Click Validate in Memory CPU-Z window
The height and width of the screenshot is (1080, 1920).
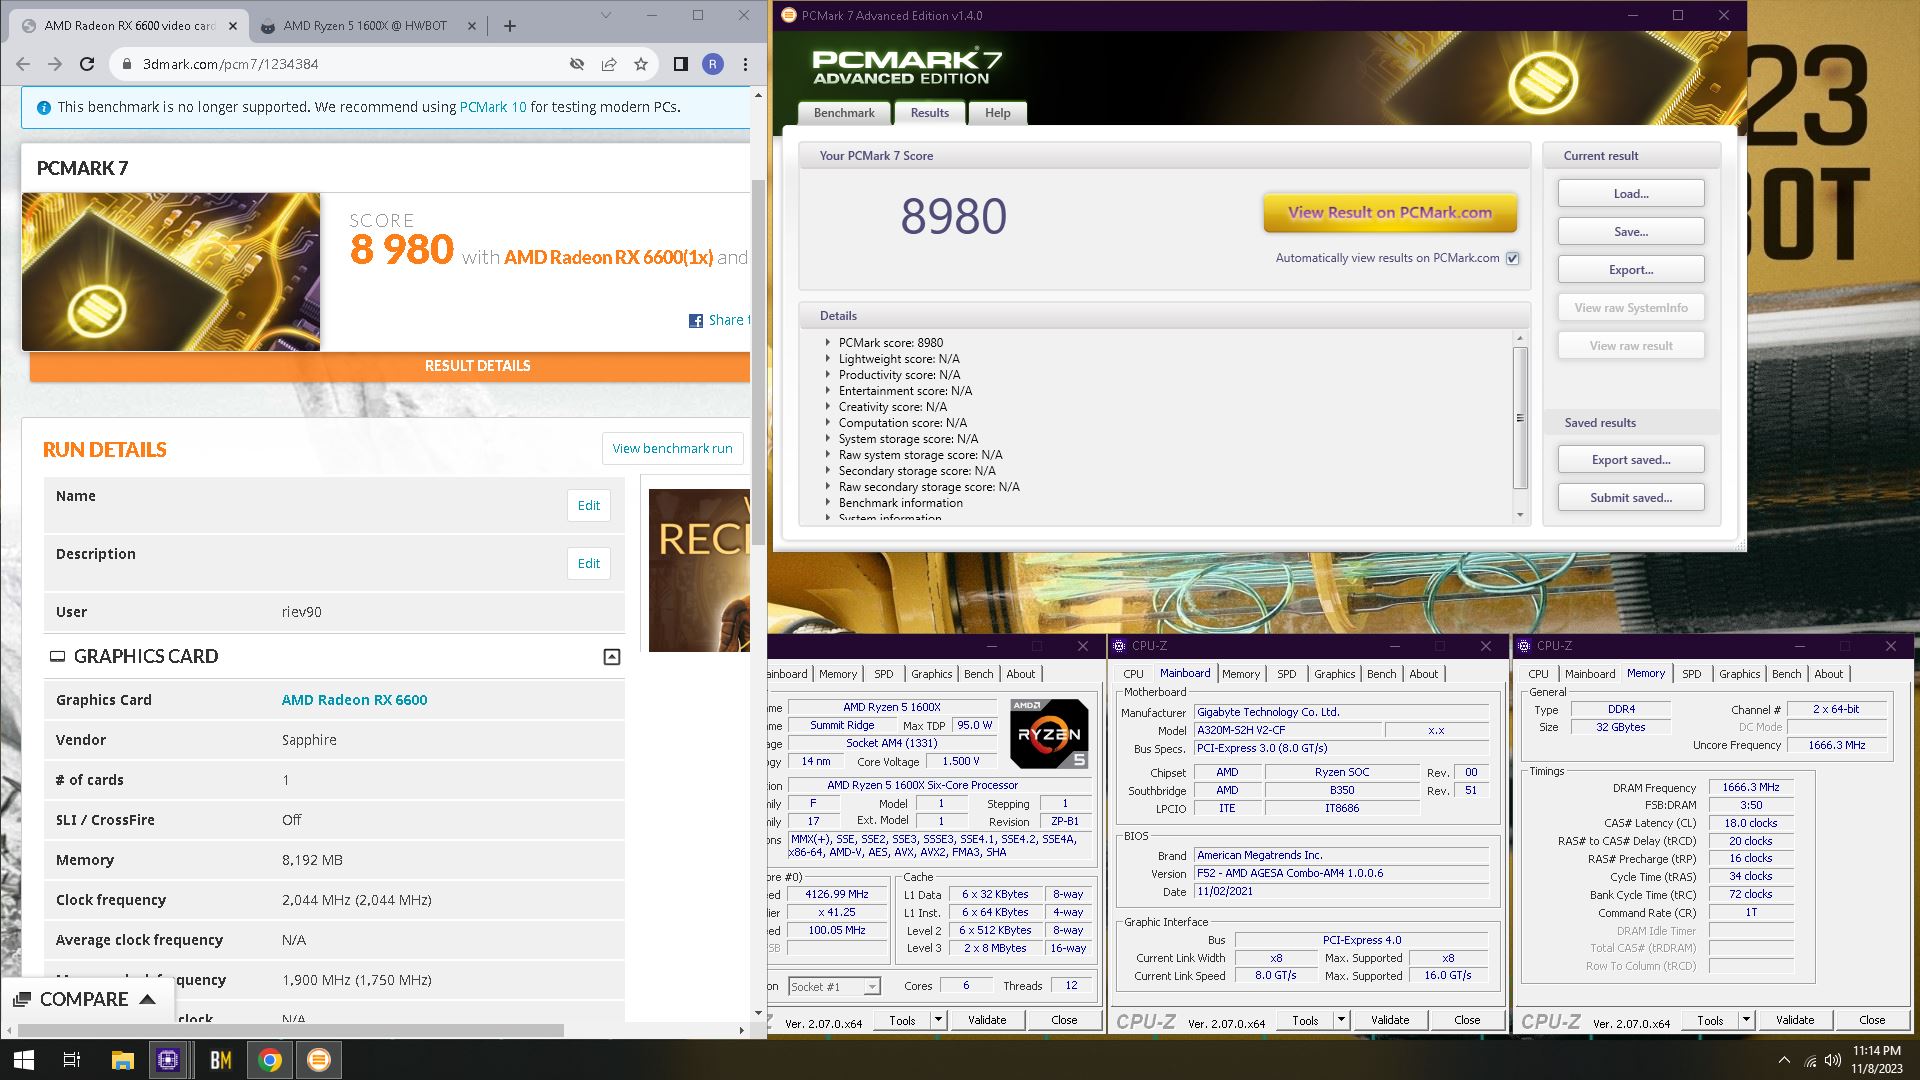(1794, 1021)
